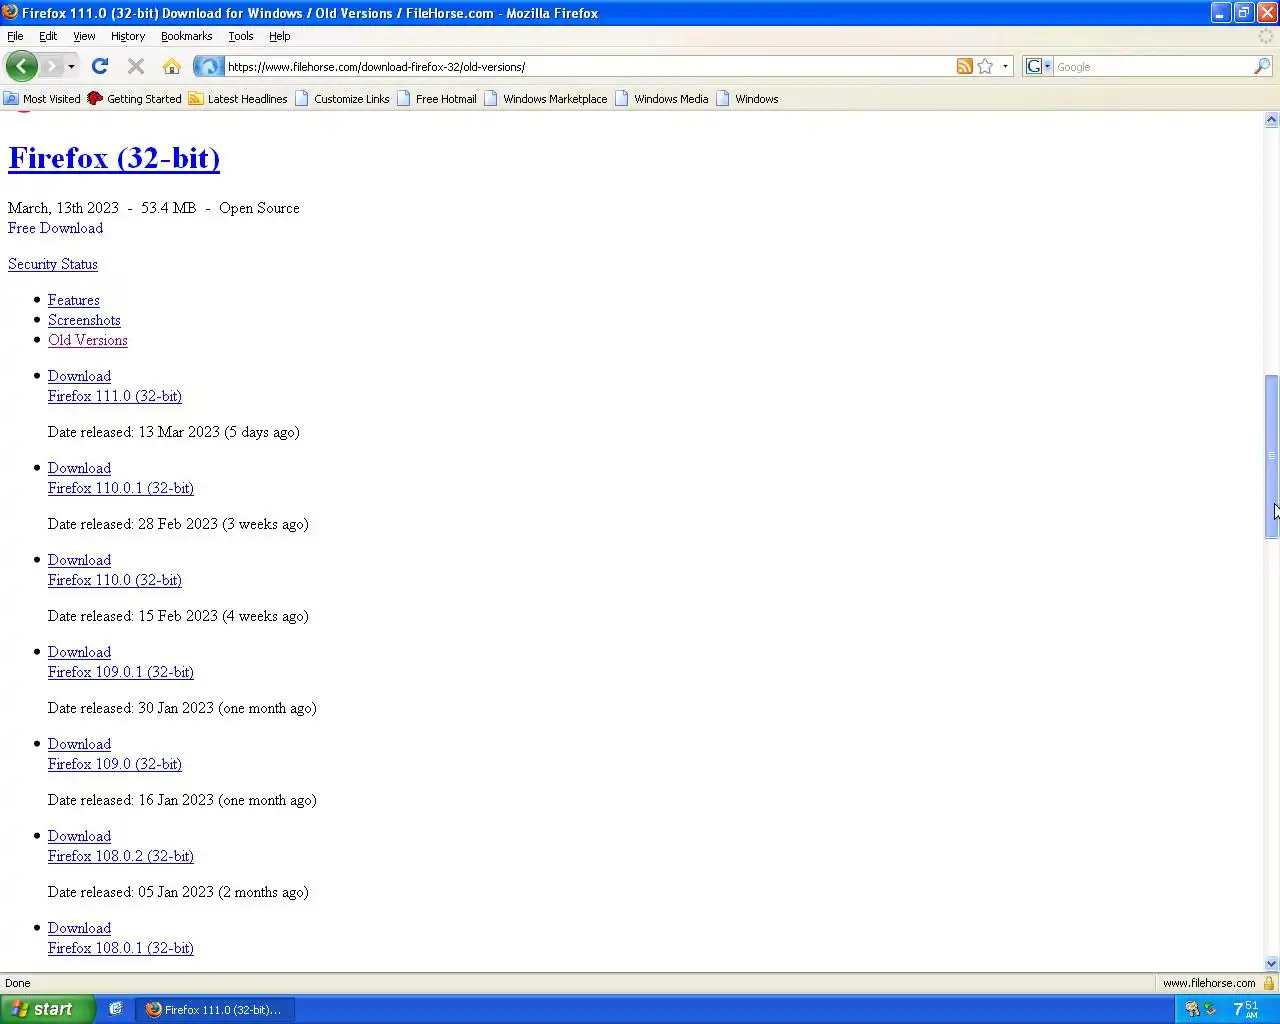The image size is (1280, 1024).
Task: Click the system tray clock
Action: [x=1246, y=1010]
